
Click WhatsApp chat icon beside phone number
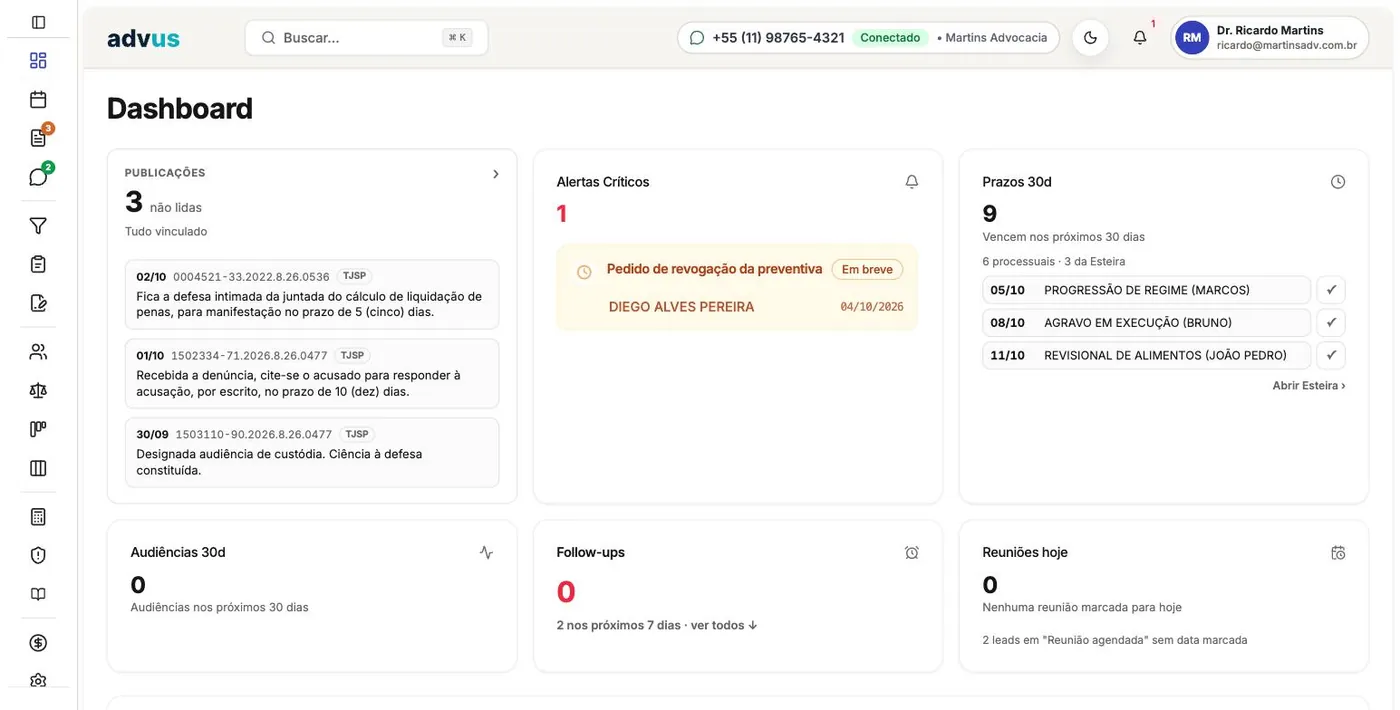(x=697, y=38)
